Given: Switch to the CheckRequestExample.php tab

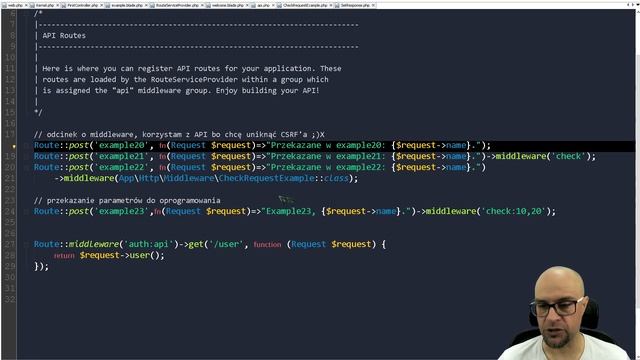Looking at the screenshot, I should coord(305,5).
